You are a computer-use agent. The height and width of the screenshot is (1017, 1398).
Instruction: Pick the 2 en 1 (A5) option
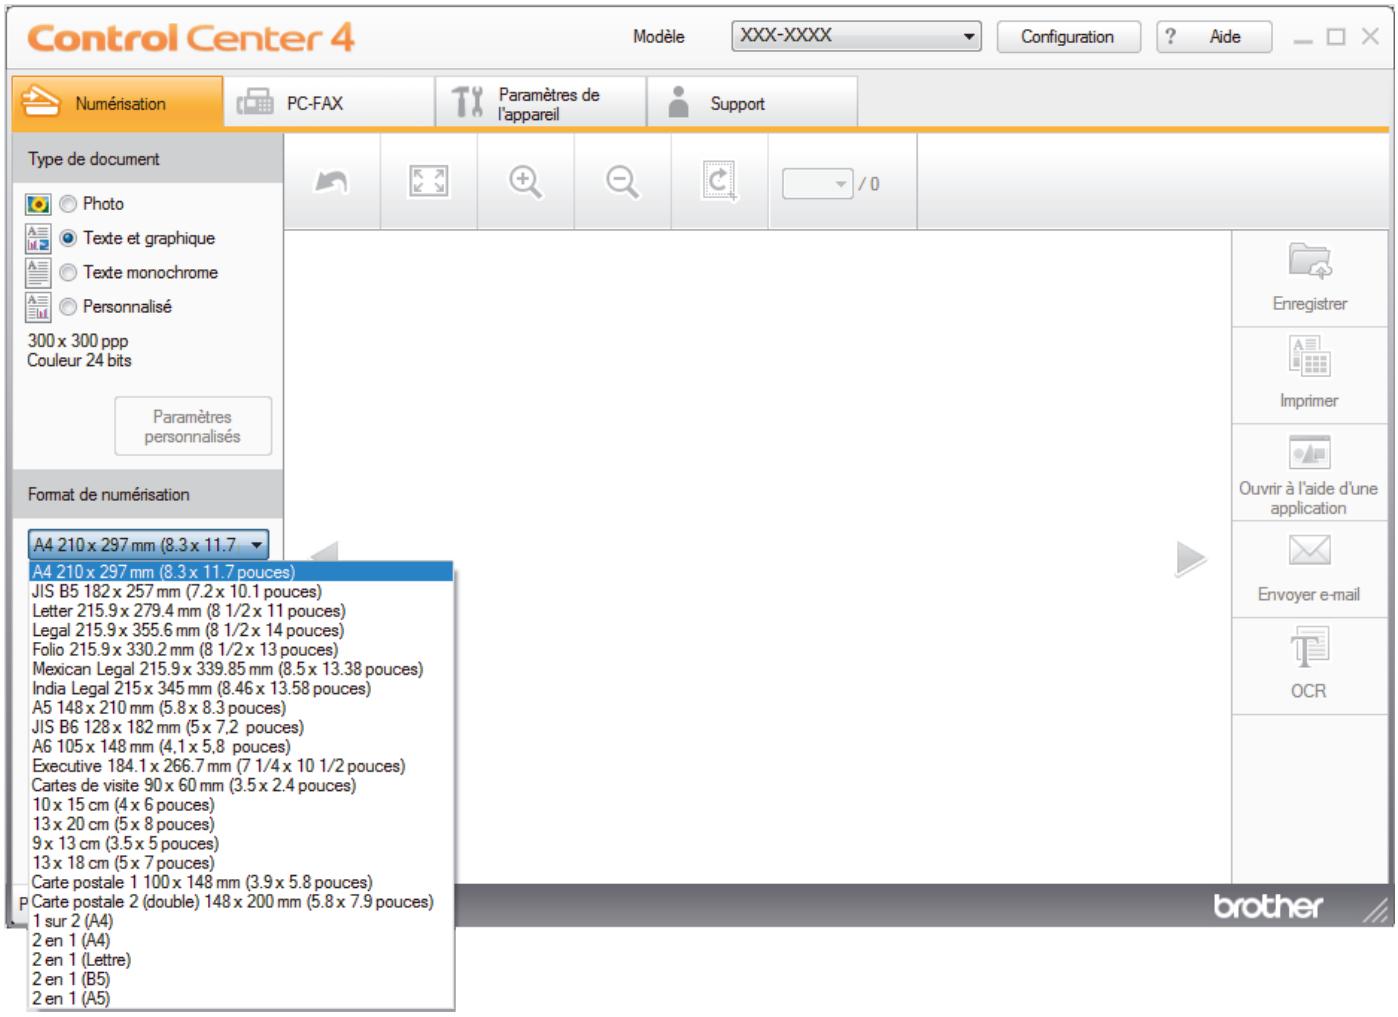tap(241, 999)
